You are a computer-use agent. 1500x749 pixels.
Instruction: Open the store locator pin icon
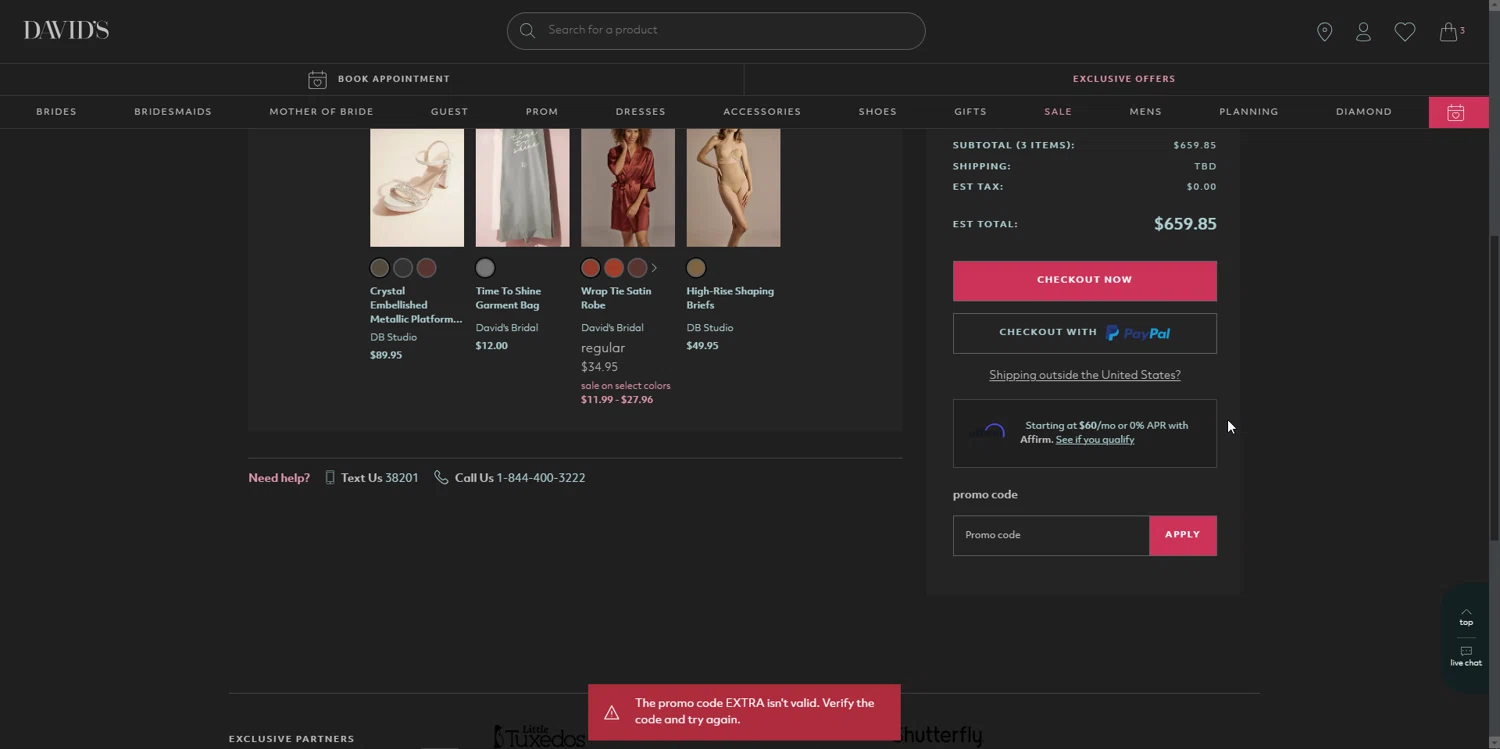(x=1324, y=32)
